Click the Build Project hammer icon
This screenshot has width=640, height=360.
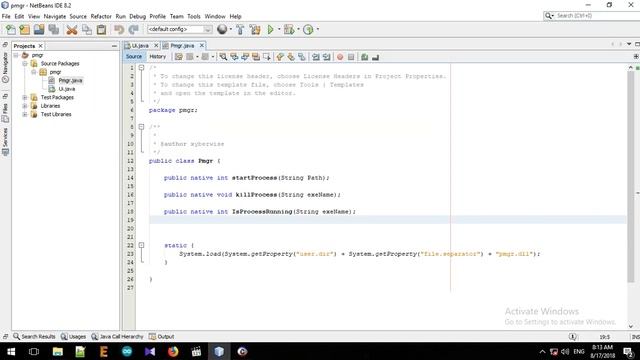pyautogui.click(x=240, y=29)
